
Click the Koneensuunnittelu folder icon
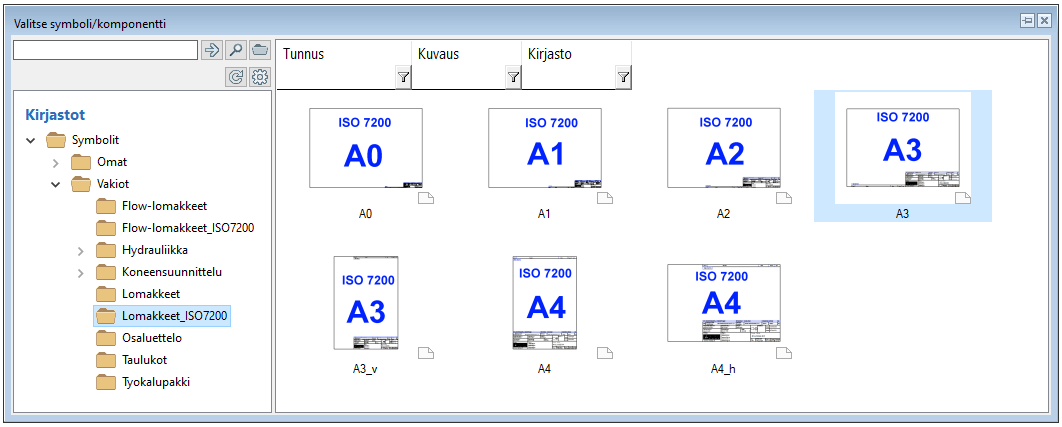click(106, 272)
